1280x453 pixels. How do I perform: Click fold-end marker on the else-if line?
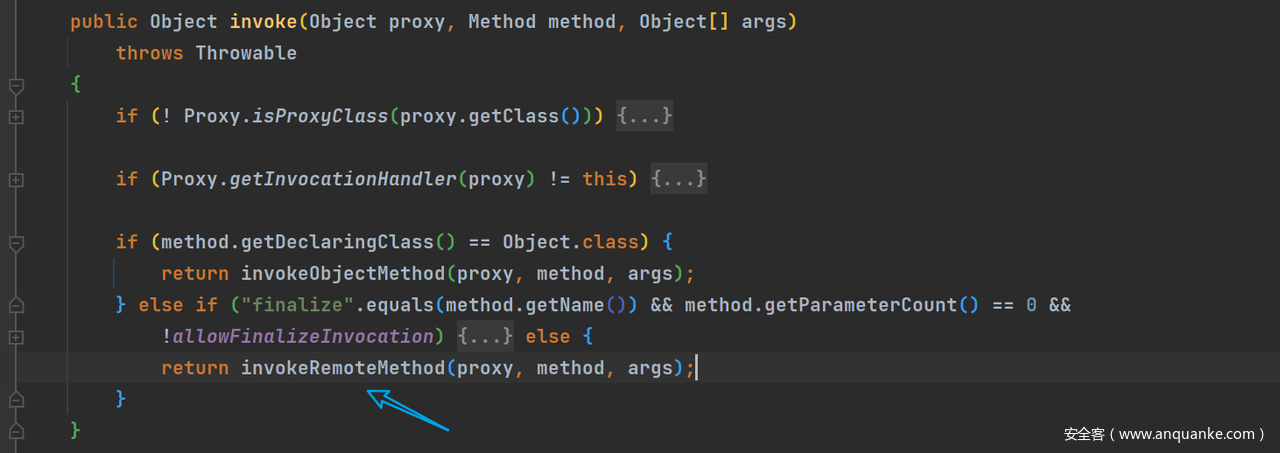16,305
